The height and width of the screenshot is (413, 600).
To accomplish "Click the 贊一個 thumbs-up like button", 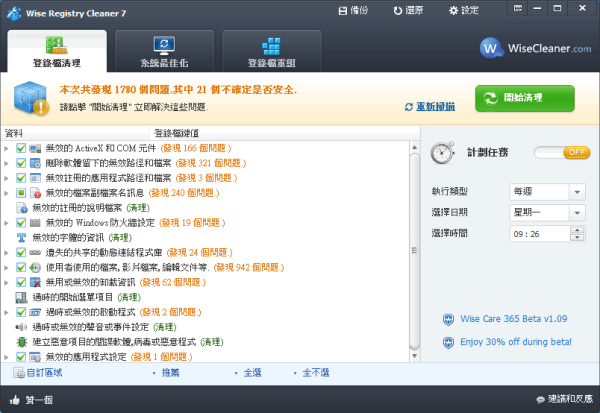I will tap(31, 400).
